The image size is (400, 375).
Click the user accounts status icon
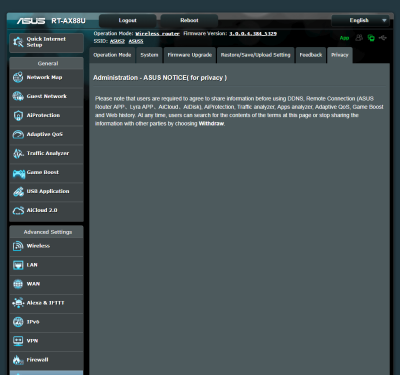359,38
